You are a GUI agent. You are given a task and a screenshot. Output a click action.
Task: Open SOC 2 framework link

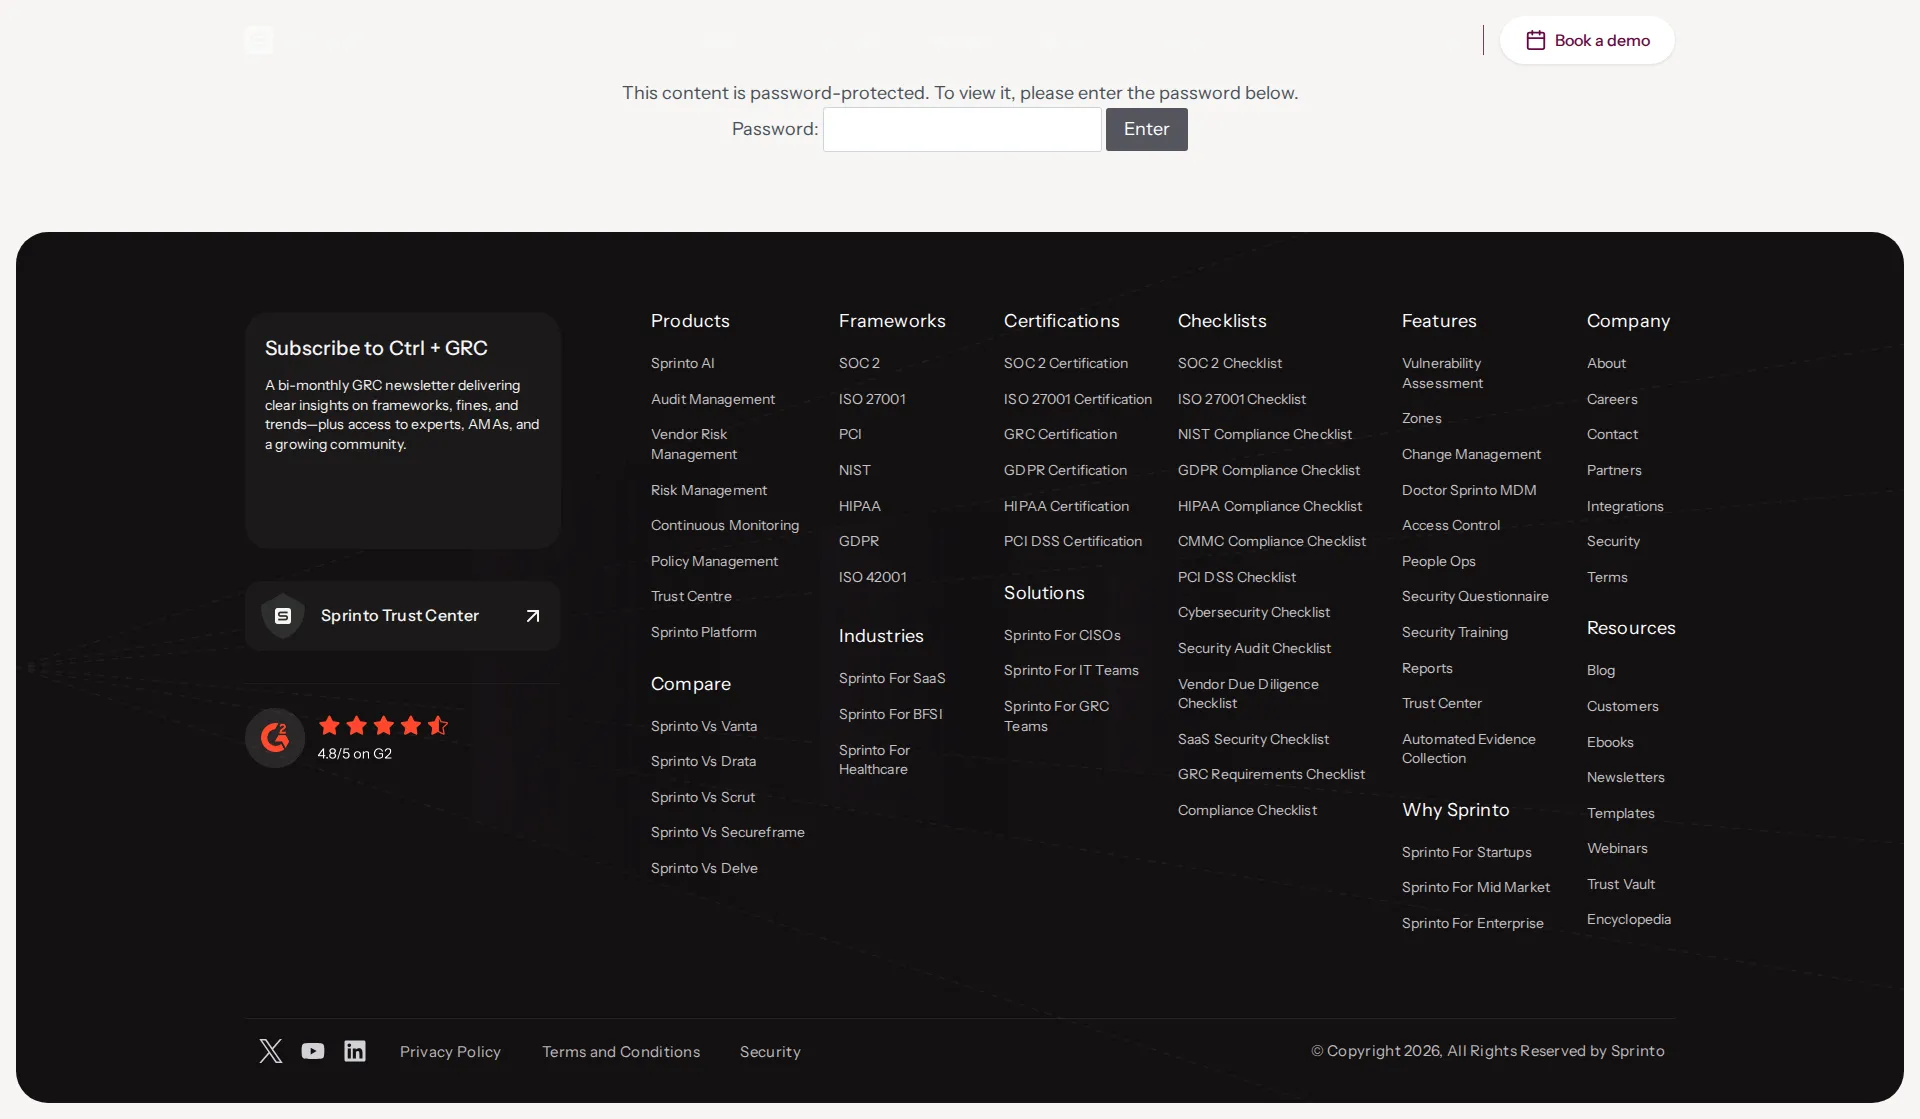click(859, 363)
